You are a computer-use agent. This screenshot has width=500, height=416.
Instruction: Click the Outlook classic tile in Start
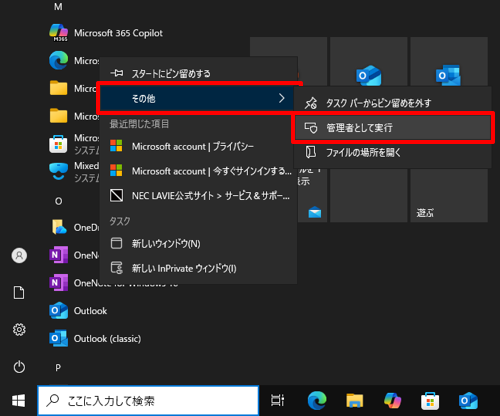click(449, 61)
